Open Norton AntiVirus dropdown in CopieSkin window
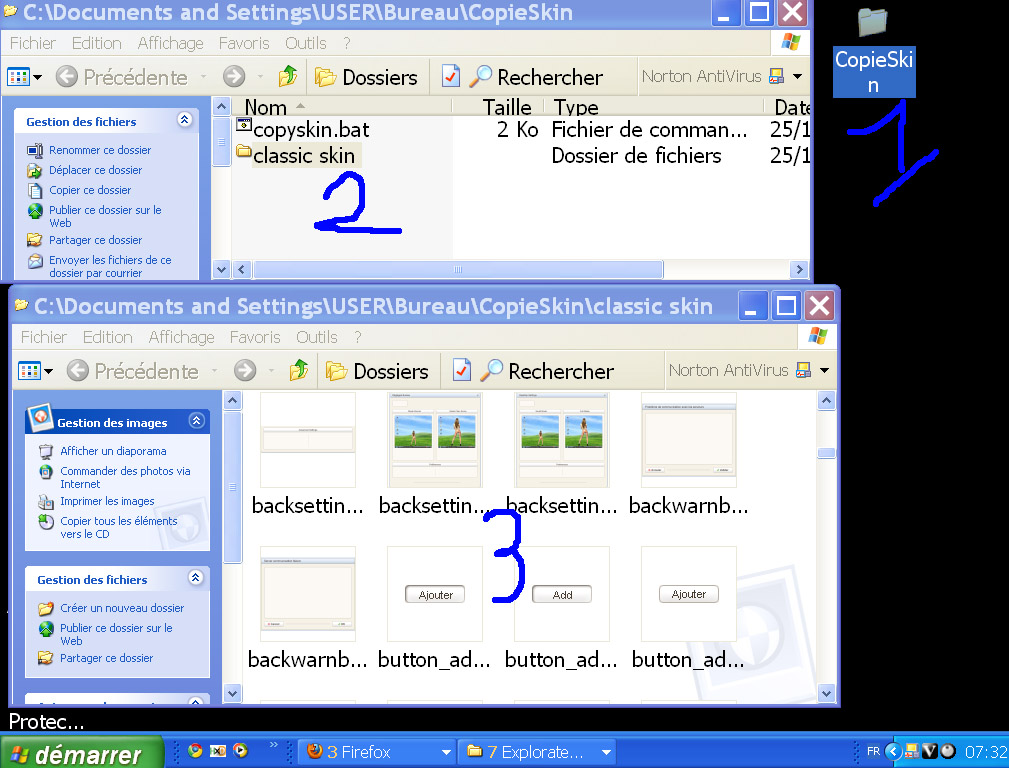This screenshot has width=1009, height=768. 798,76
